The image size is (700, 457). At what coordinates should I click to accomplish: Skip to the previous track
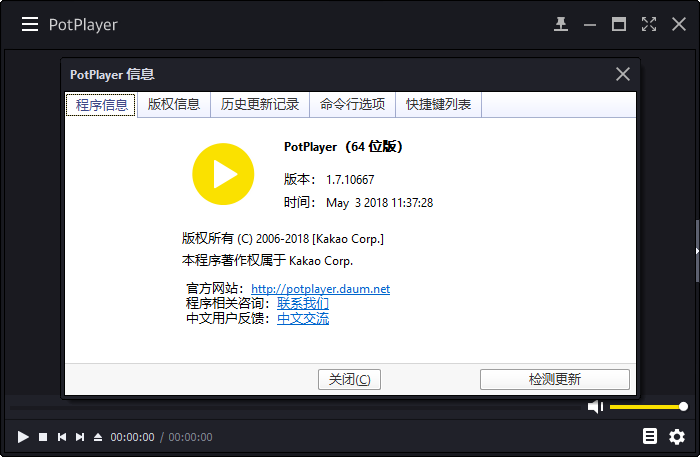point(62,437)
